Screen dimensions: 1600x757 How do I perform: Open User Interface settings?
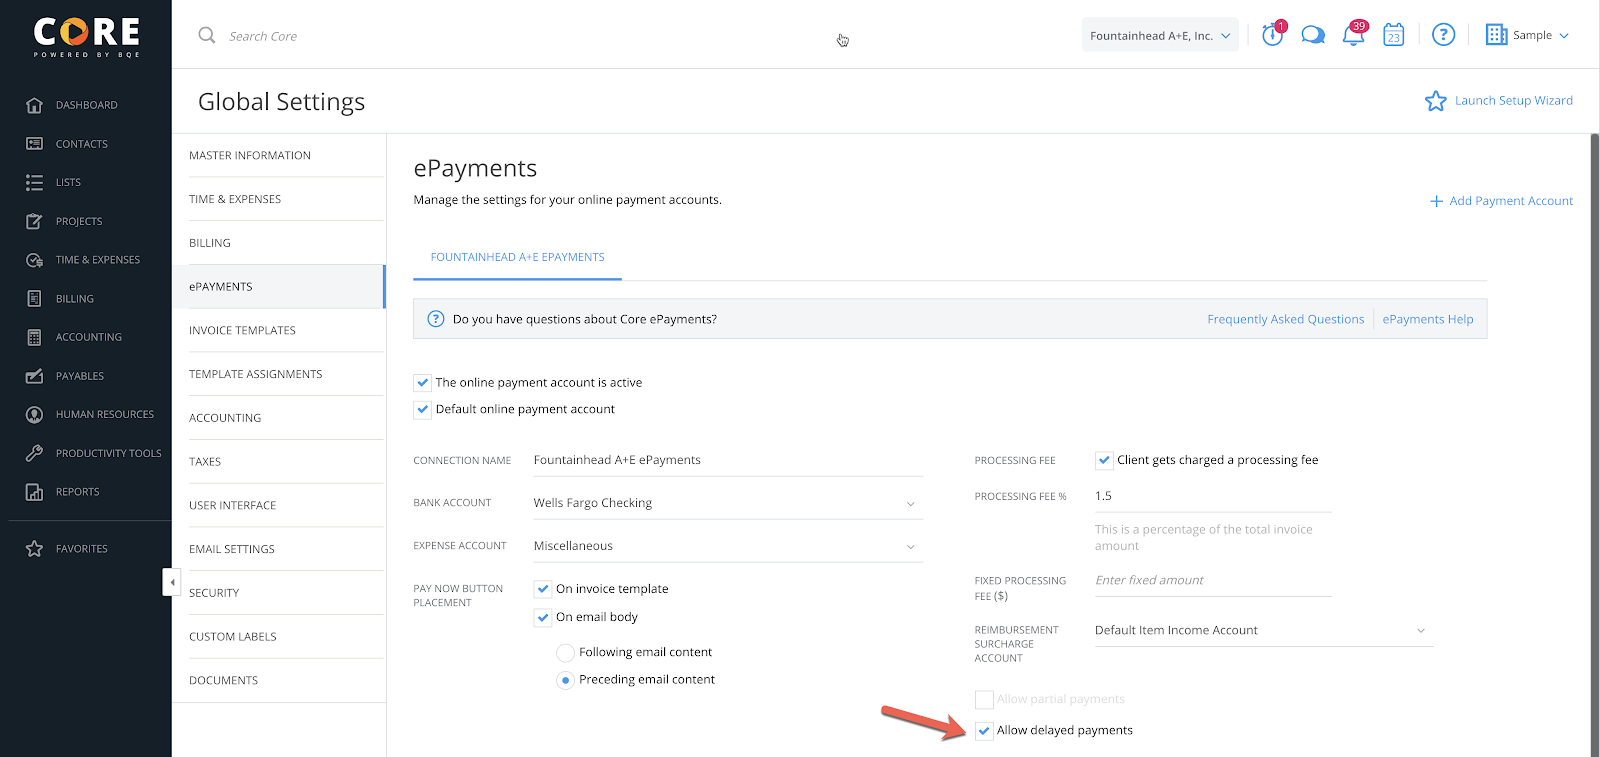point(279,505)
